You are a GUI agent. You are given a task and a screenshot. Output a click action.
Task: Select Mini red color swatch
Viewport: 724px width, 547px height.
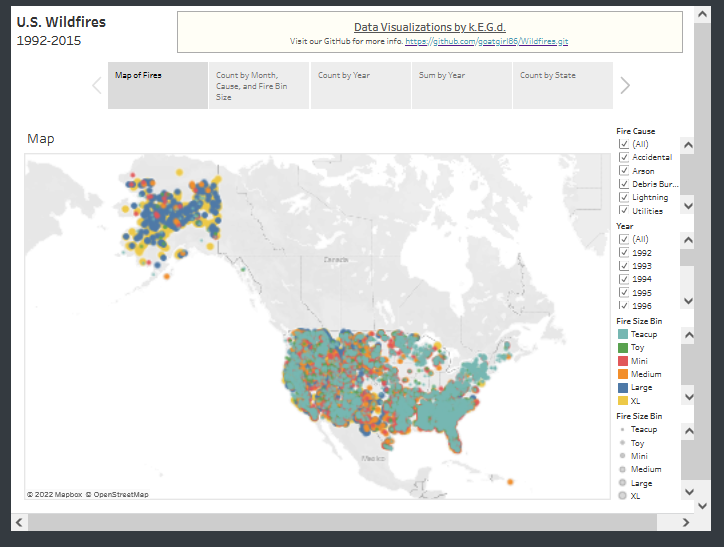pyautogui.click(x=622, y=361)
